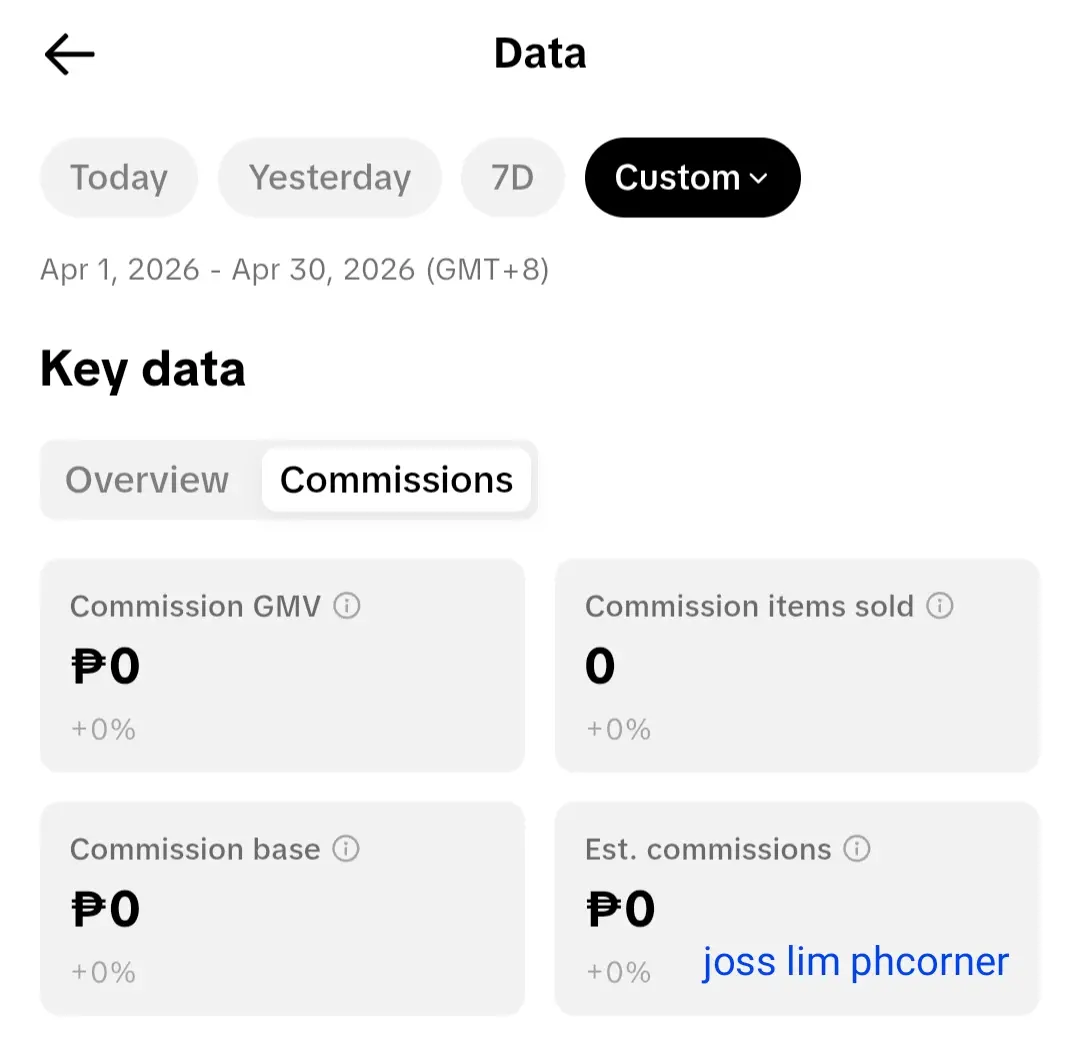1080x1064 pixels.
Task: Select the Today date filter
Action: click(x=119, y=178)
